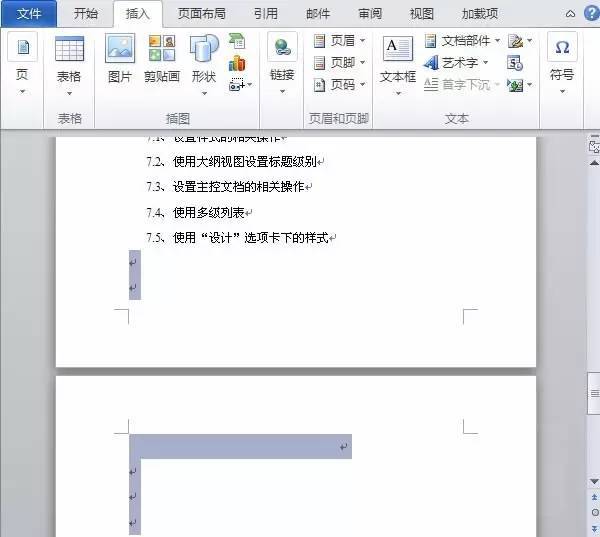The height and width of the screenshot is (537, 600).
Task: Expand the insert object dropdown arrow
Action: (x=530, y=85)
